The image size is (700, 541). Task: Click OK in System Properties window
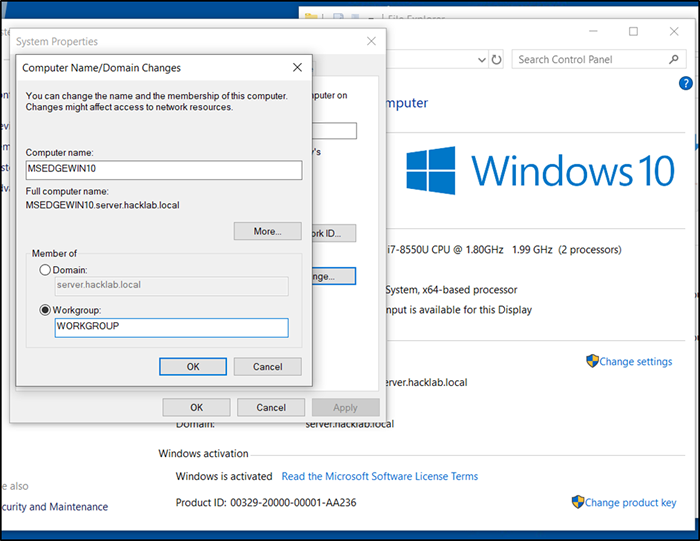pos(196,408)
